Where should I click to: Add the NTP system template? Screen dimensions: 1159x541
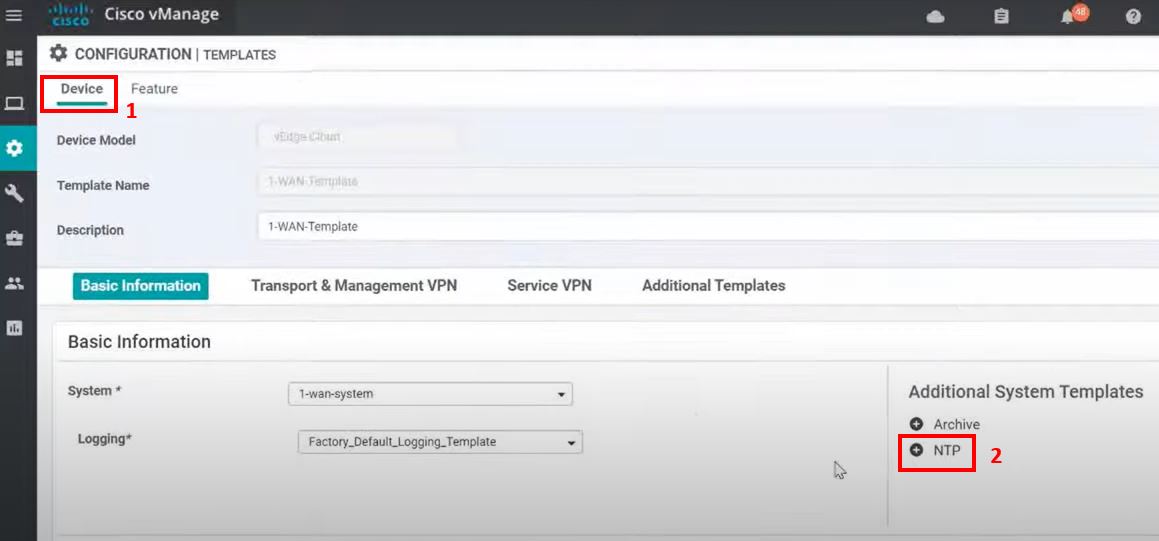click(917, 451)
